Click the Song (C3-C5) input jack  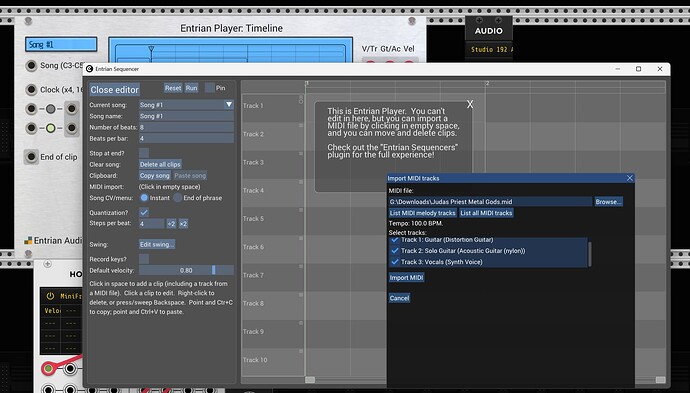(x=31, y=66)
